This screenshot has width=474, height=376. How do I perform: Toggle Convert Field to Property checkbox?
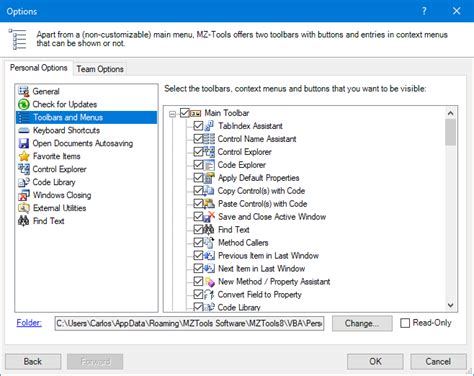198,295
